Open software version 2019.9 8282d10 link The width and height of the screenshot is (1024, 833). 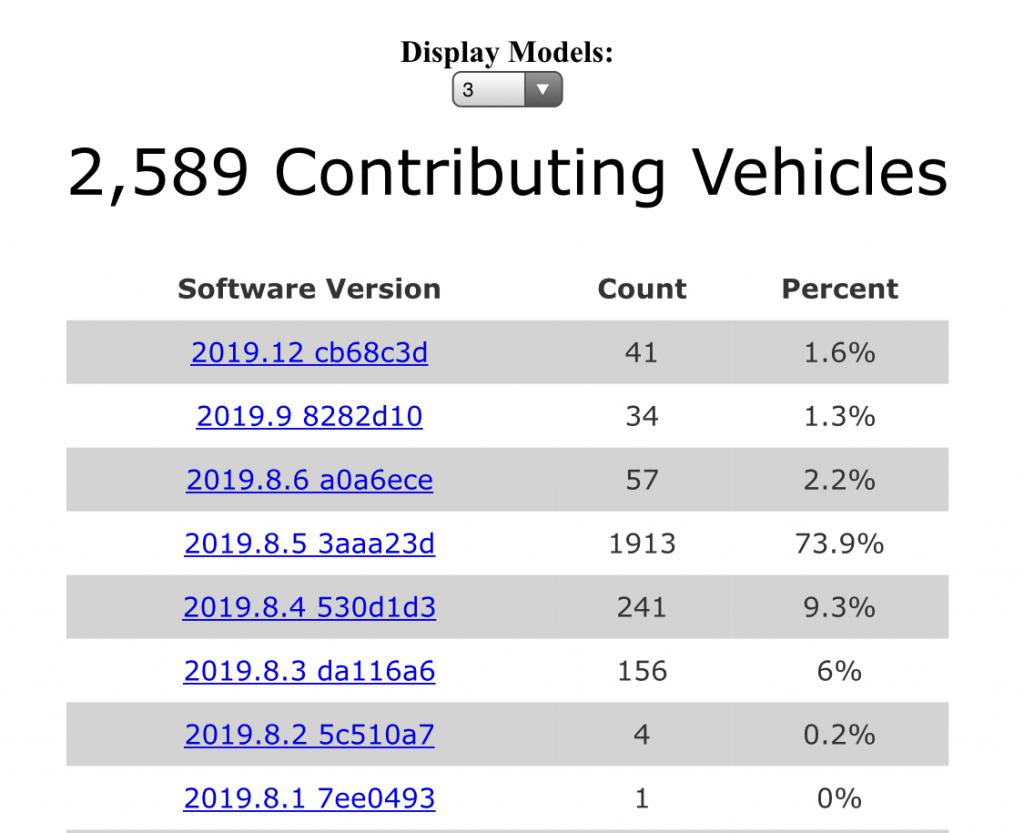pyautogui.click(x=309, y=416)
